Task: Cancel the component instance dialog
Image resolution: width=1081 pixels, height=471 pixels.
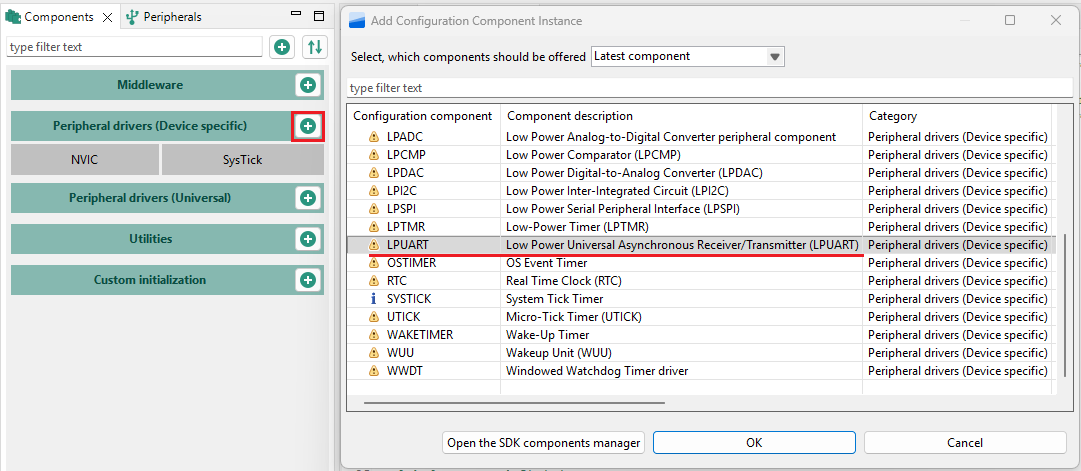Action: 964,443
